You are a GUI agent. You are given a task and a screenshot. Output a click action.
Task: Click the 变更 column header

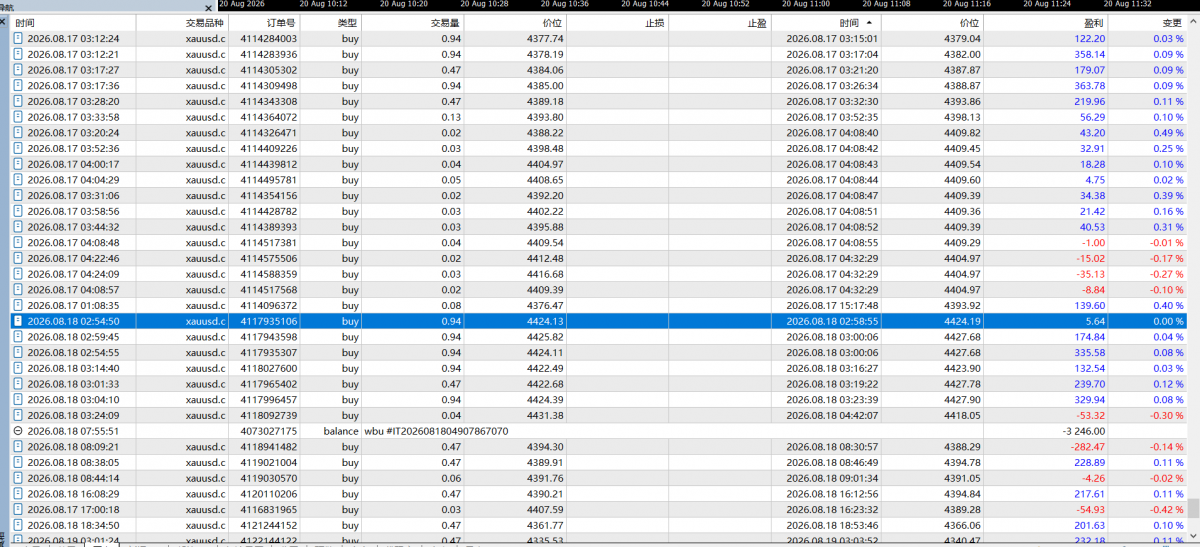click(1174, 22)
